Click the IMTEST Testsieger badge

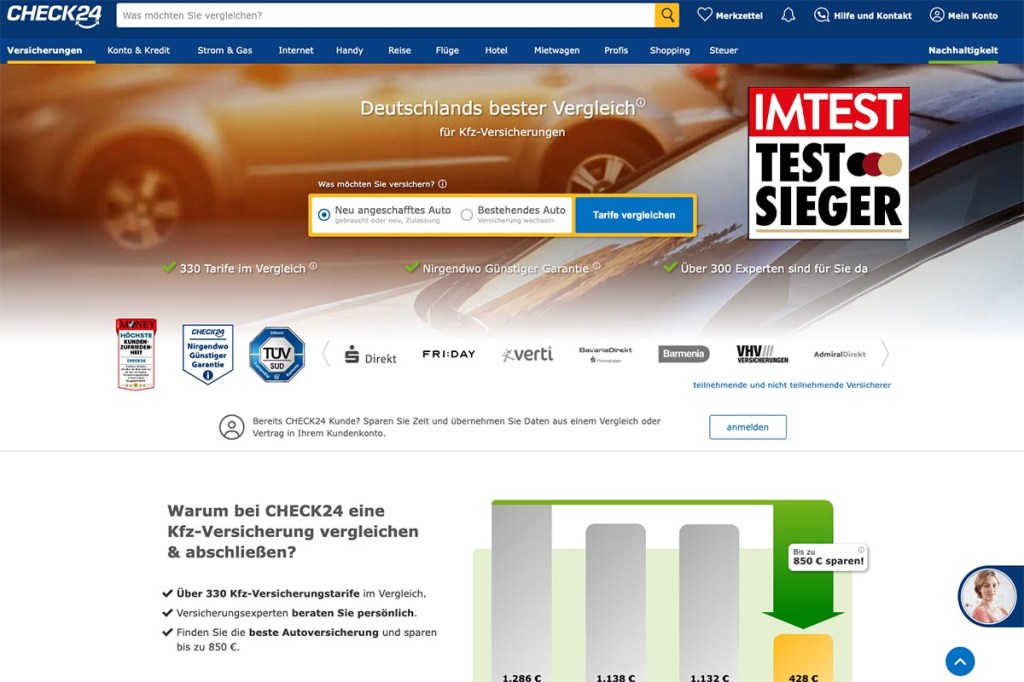pos(828,163)
